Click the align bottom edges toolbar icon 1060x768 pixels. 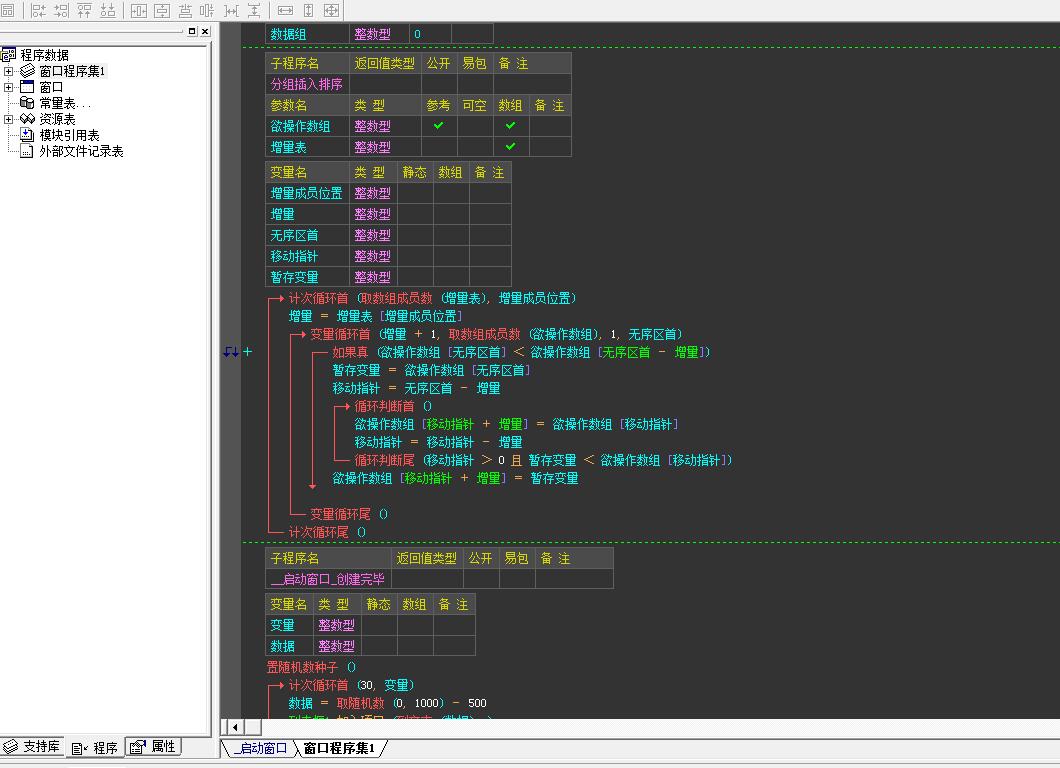tap(107, 10)
